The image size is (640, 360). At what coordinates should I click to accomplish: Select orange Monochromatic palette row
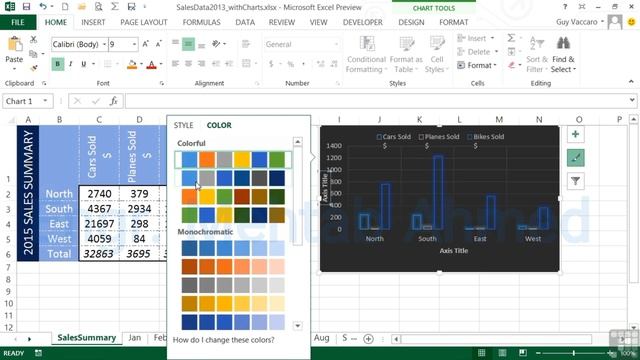(233, 266)
